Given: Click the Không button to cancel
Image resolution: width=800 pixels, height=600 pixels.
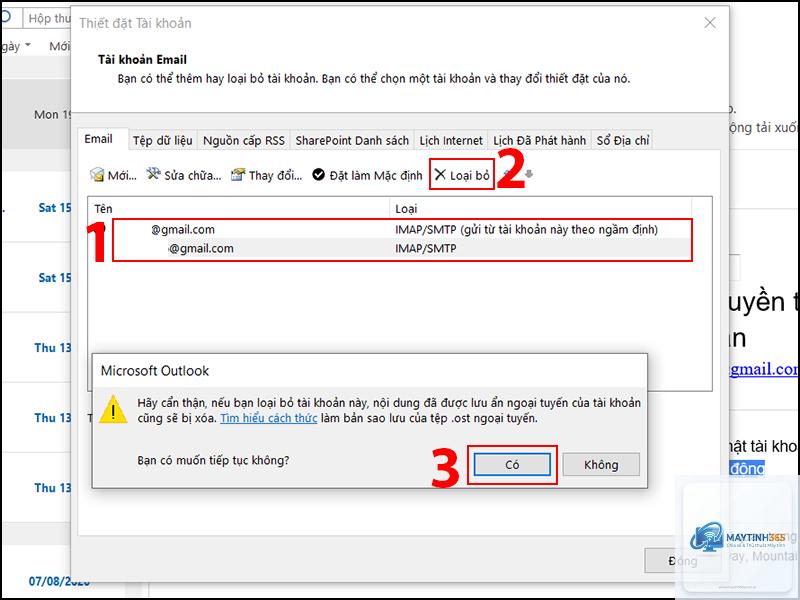Looking at the screenshot, I should (x=601, y=465).
